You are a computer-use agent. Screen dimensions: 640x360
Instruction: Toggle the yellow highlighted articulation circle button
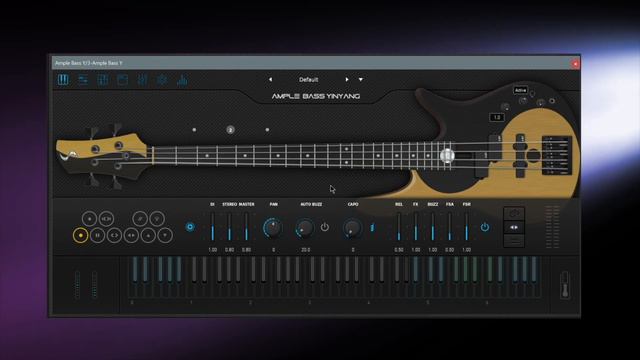80,236
